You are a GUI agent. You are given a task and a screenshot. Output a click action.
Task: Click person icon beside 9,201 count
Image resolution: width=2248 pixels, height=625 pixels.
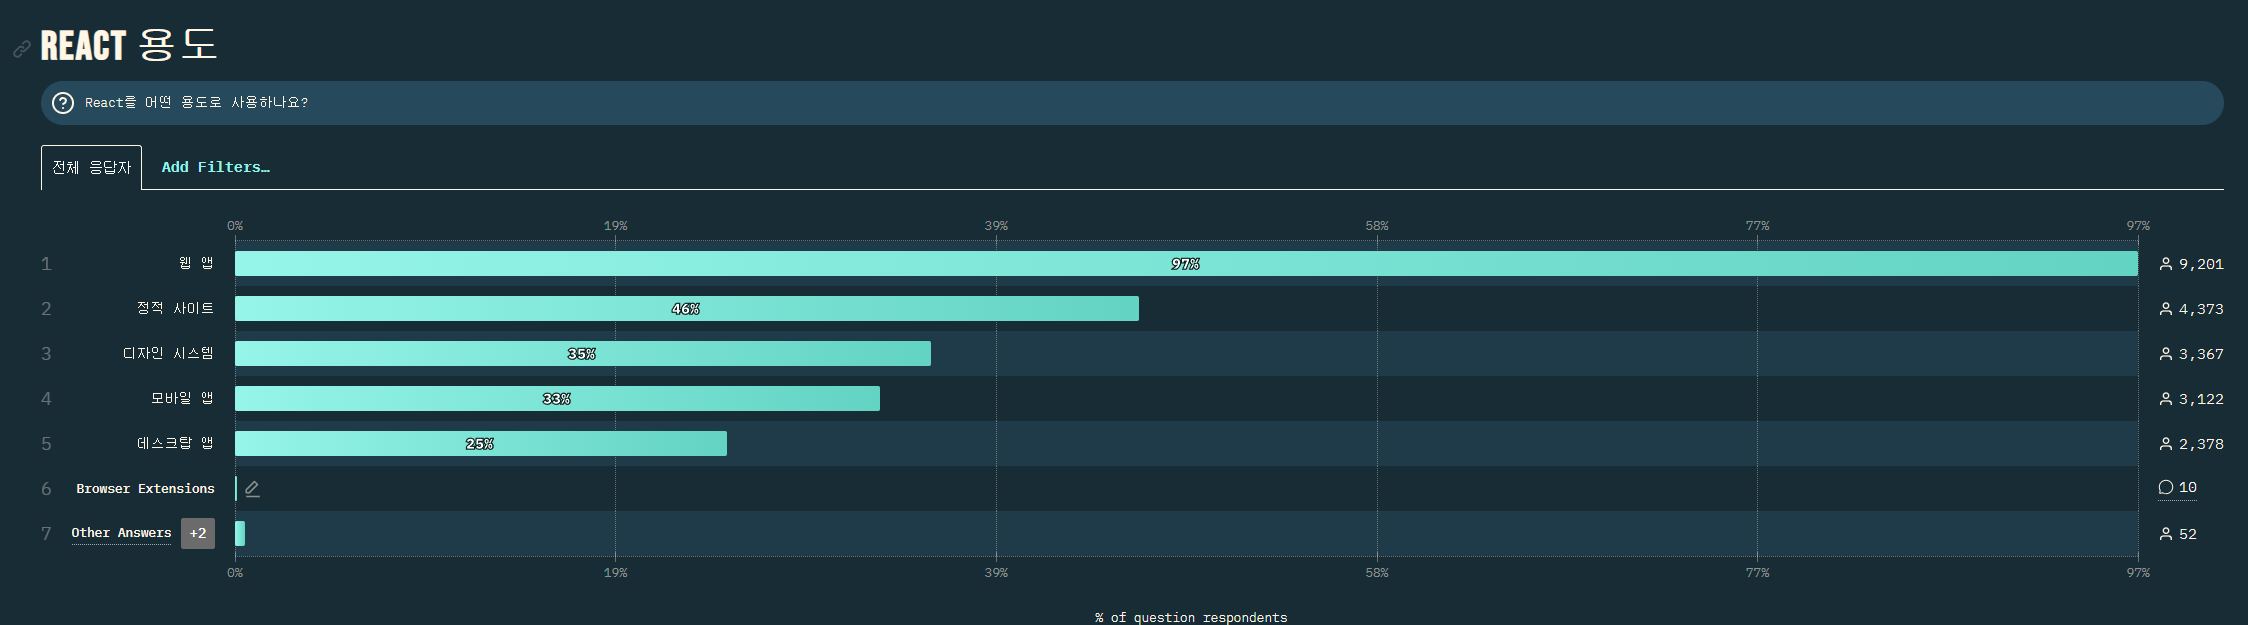pos(2166,264)
